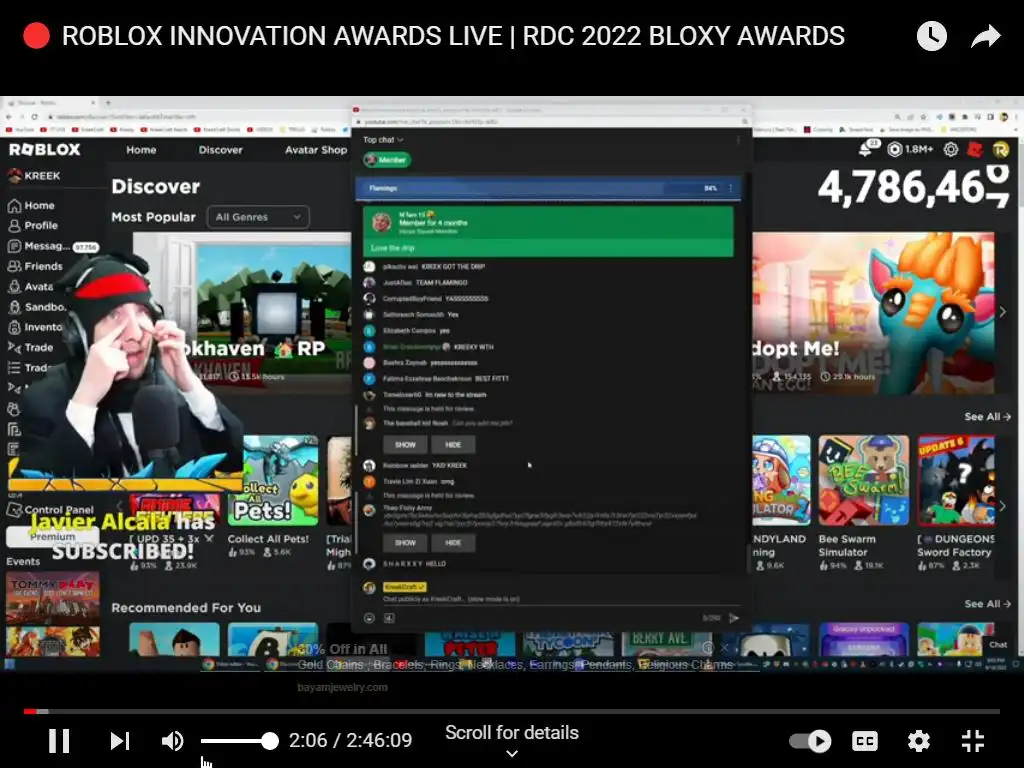Open Flamingo poll options menu
Image resolution: width=1024 pixels, height=768 pixels.
tap(730, 188)
